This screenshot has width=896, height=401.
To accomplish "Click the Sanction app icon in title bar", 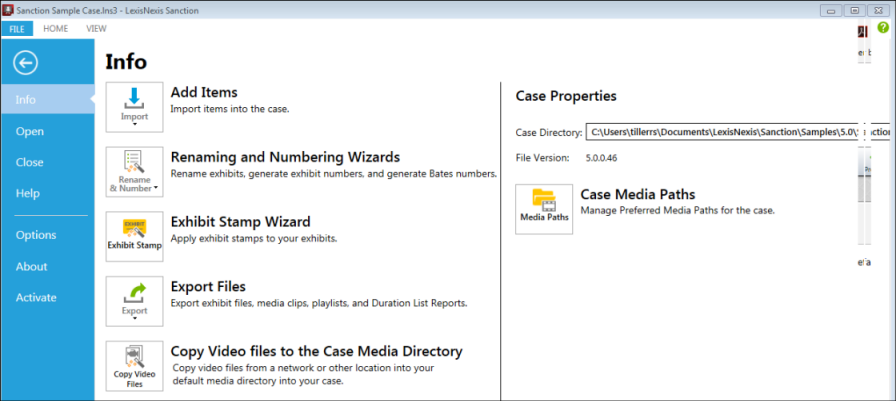I will 8,10.
